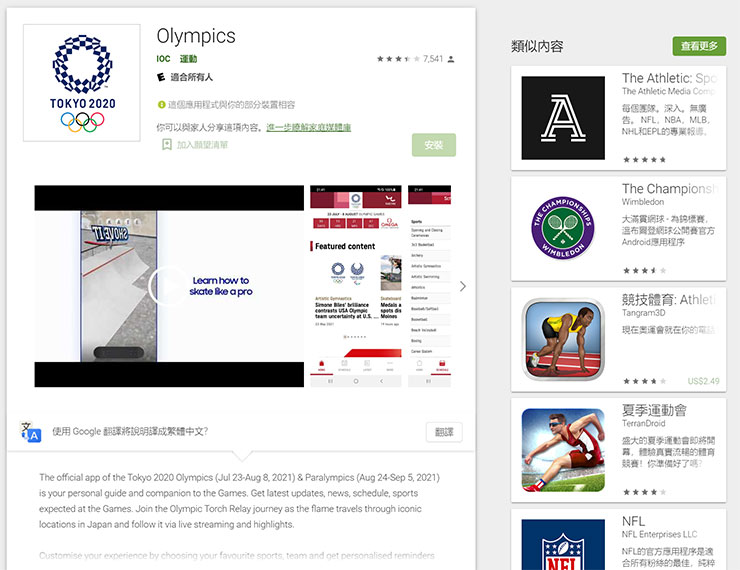Open the Tokyo 2020 Olympics app icon
The height and width of the screenshot is (570, 740).
82,83
